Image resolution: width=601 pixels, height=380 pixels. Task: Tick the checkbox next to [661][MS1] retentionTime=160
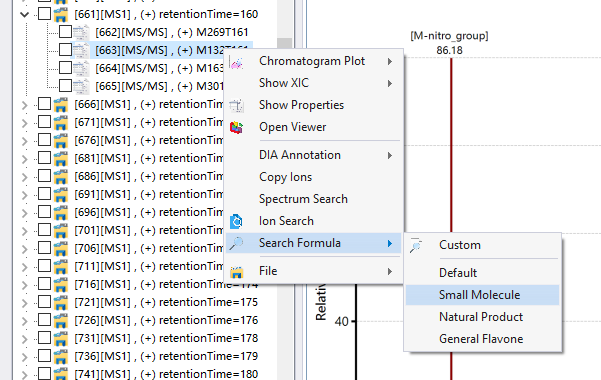[44, 14]
